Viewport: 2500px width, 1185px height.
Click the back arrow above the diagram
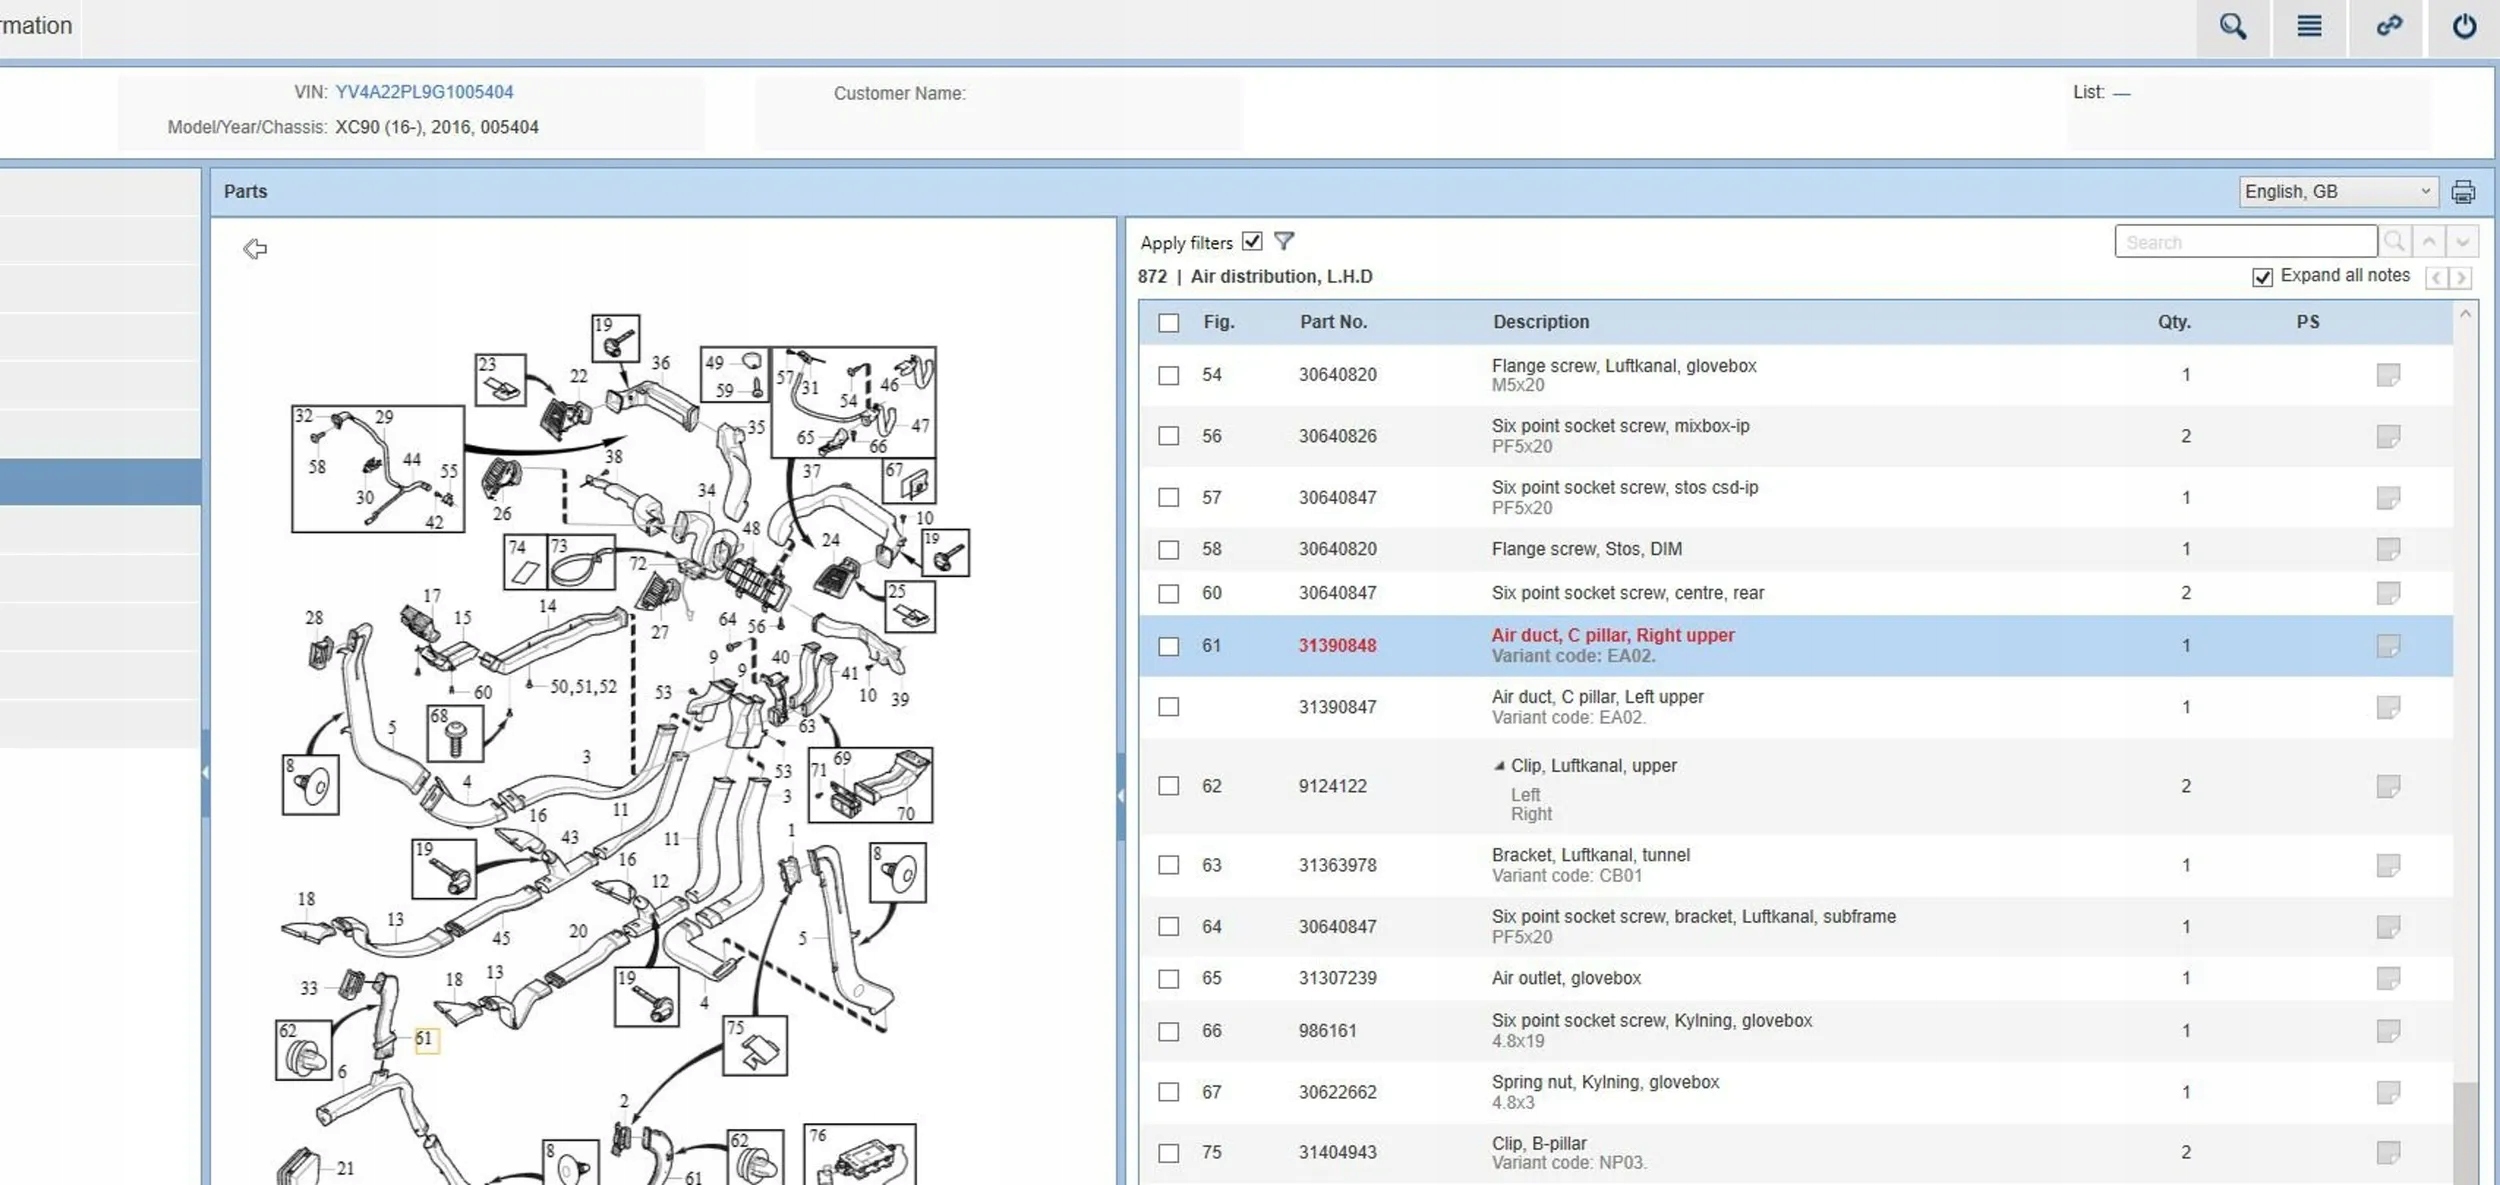255,249
